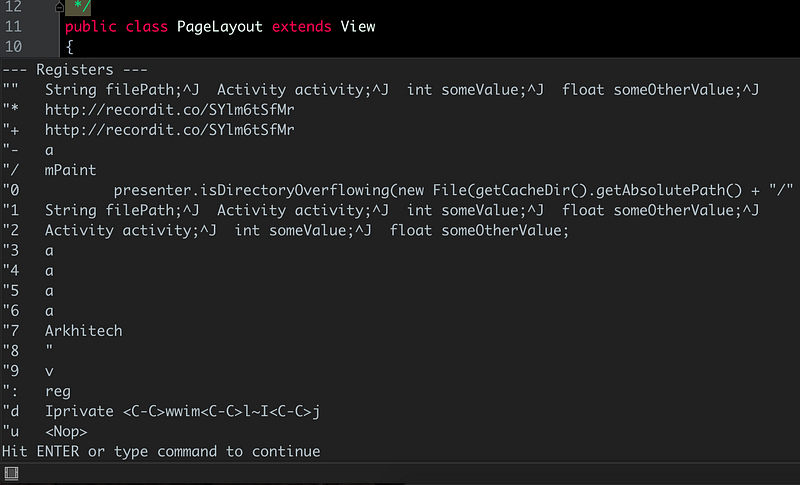This screenshot has height=485, width=800.
Task: Click line number 10 in the gutter
Action: click(13, 47)
